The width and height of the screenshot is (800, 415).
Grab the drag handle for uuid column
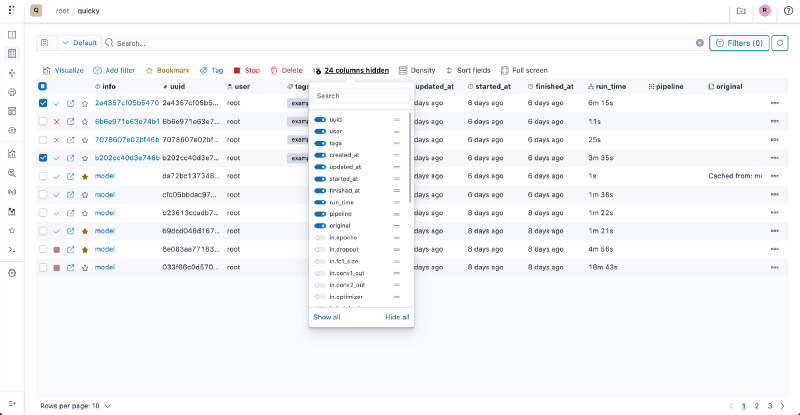pyautogui.click(x=396, y=119)
